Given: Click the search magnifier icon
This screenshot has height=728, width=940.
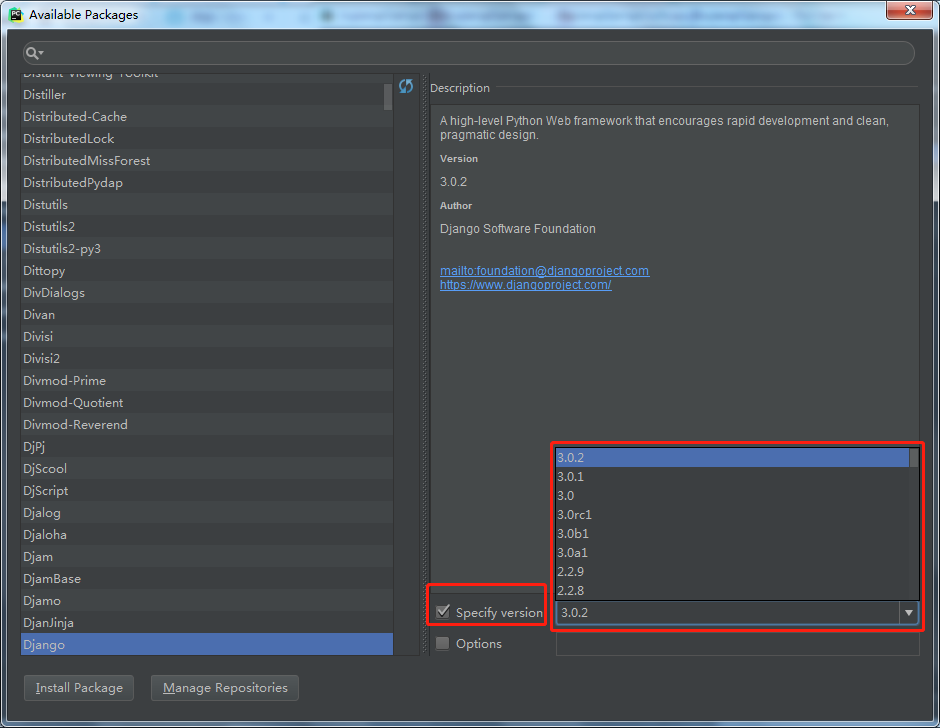Looking at the screenshot, I should [x=34, y=53].
